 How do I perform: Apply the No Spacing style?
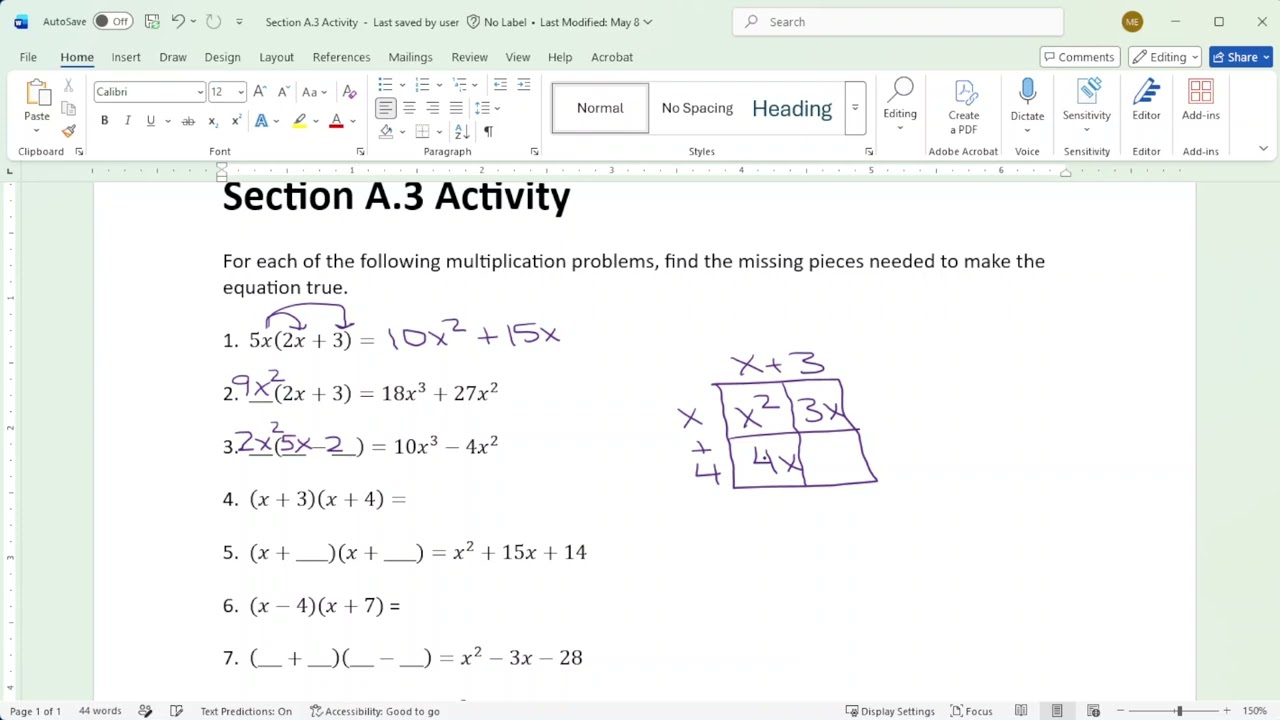click(x=697, y=108)
